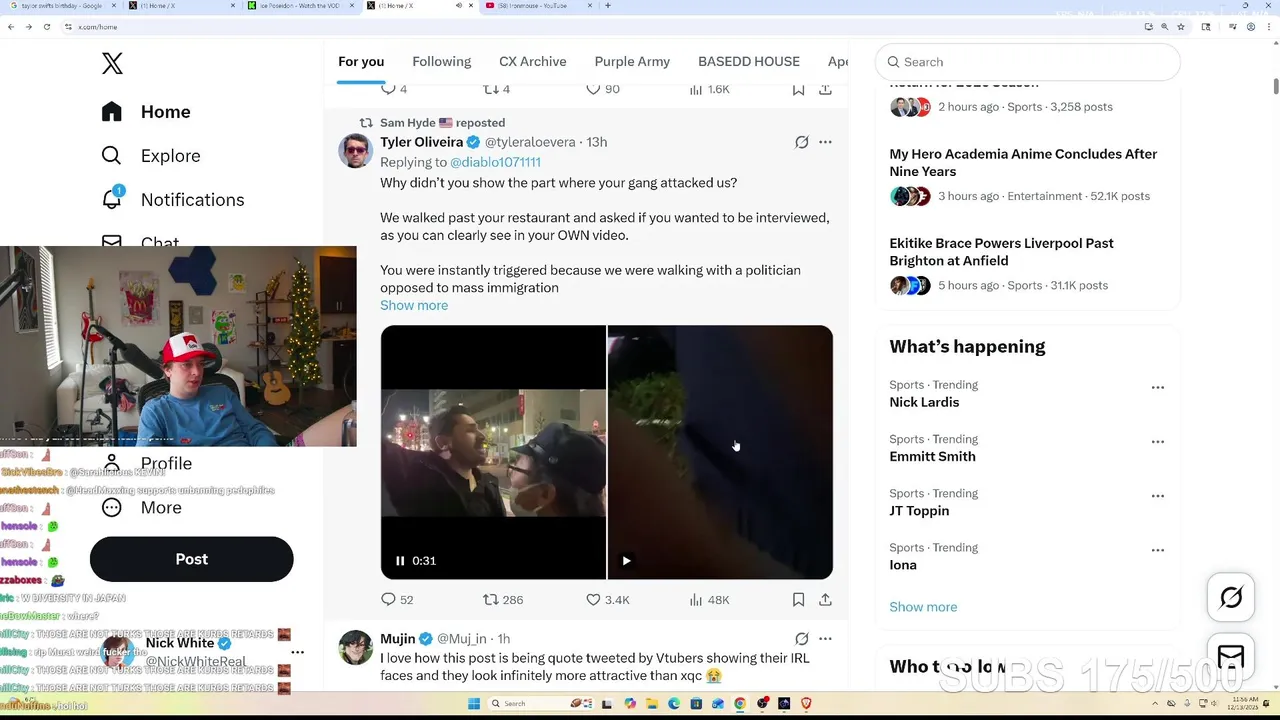
Task: Like Tyler Oliveira's post with 3.4K likes
Action: [608, 600]
